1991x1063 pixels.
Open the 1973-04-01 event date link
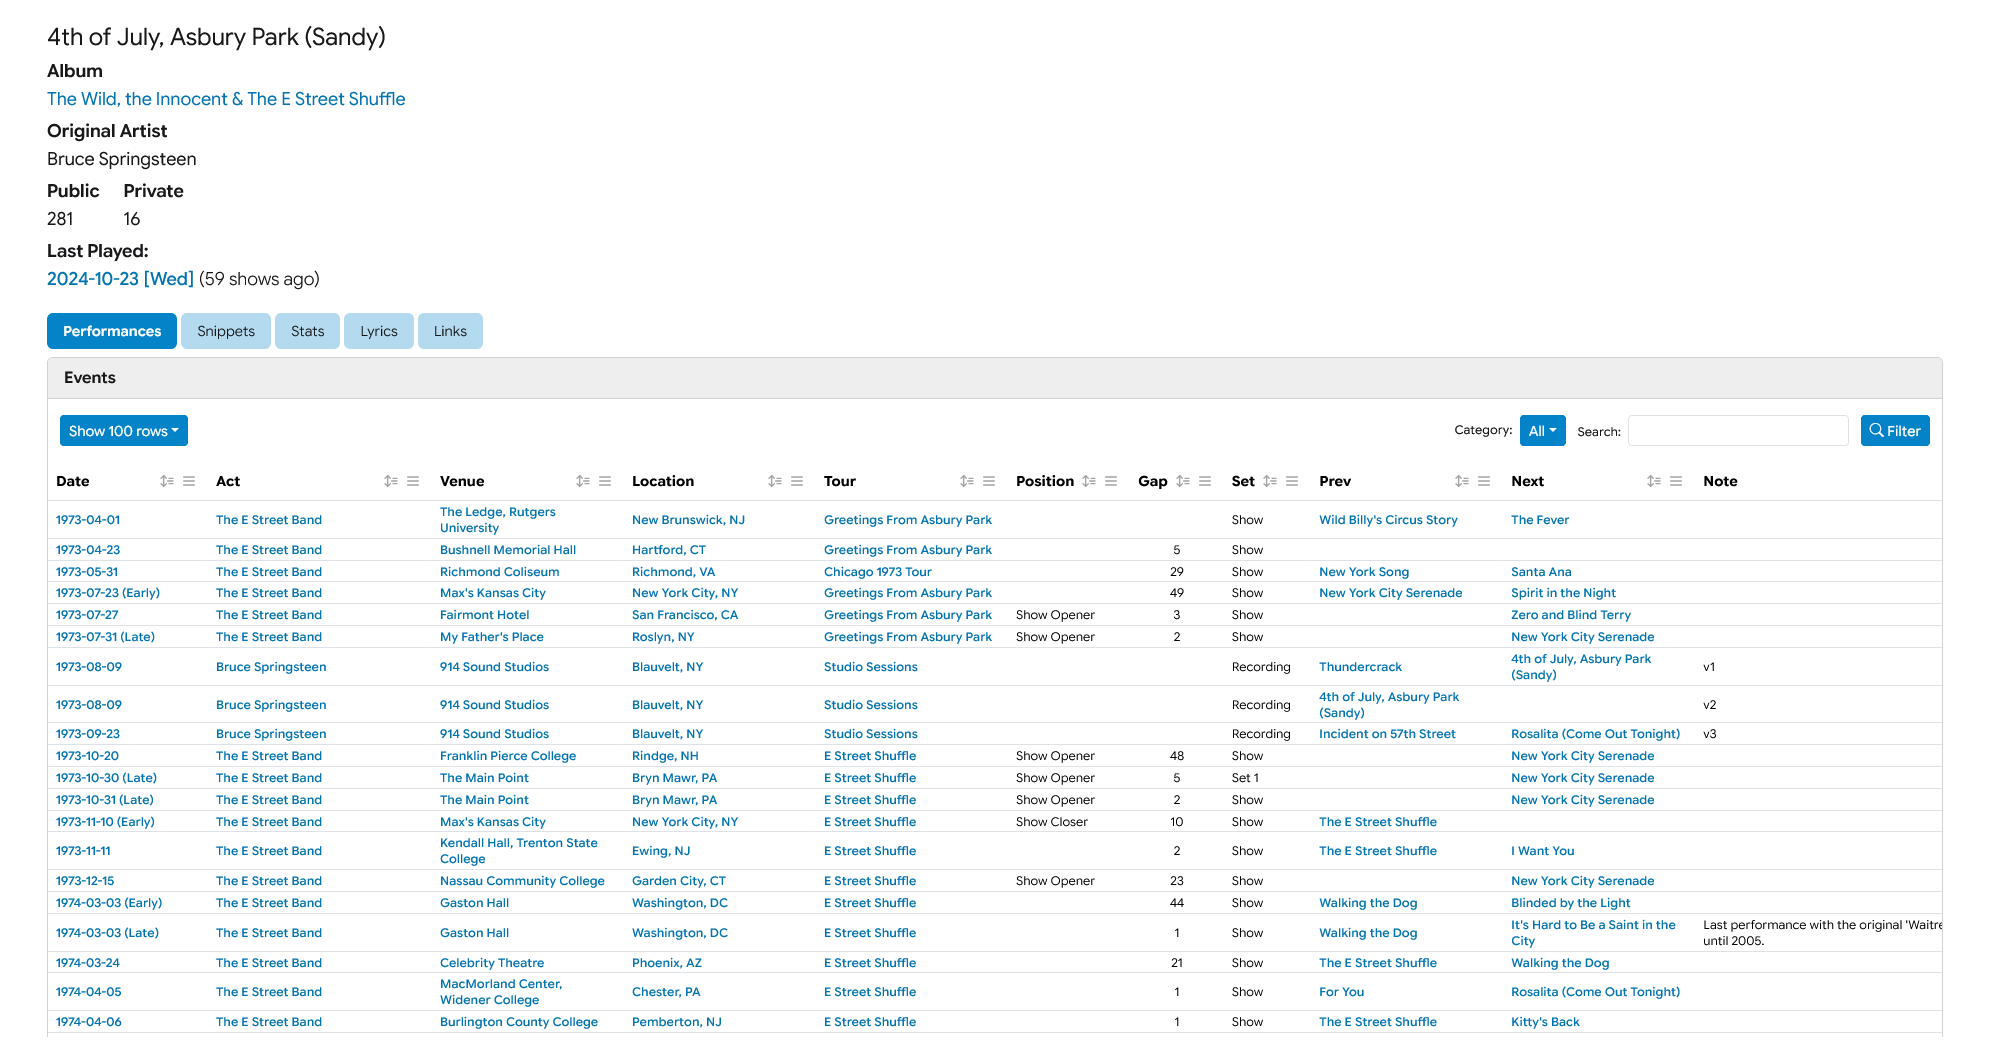pos(88,520)
